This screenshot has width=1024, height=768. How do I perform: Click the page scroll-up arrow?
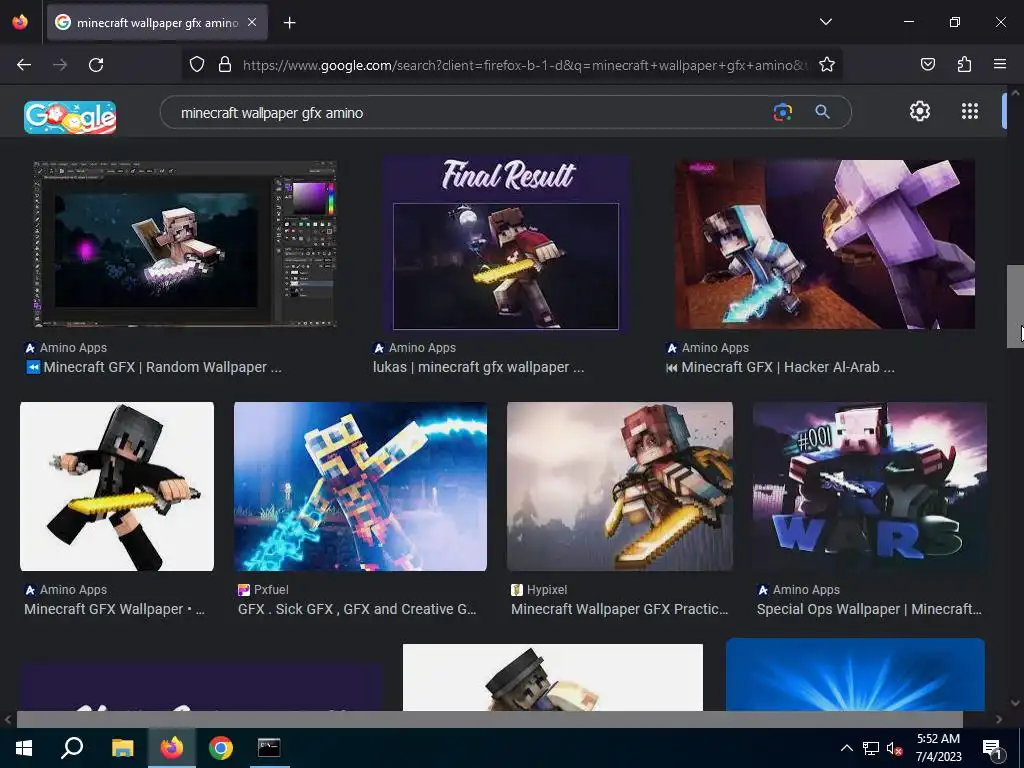click(1015, 93)
